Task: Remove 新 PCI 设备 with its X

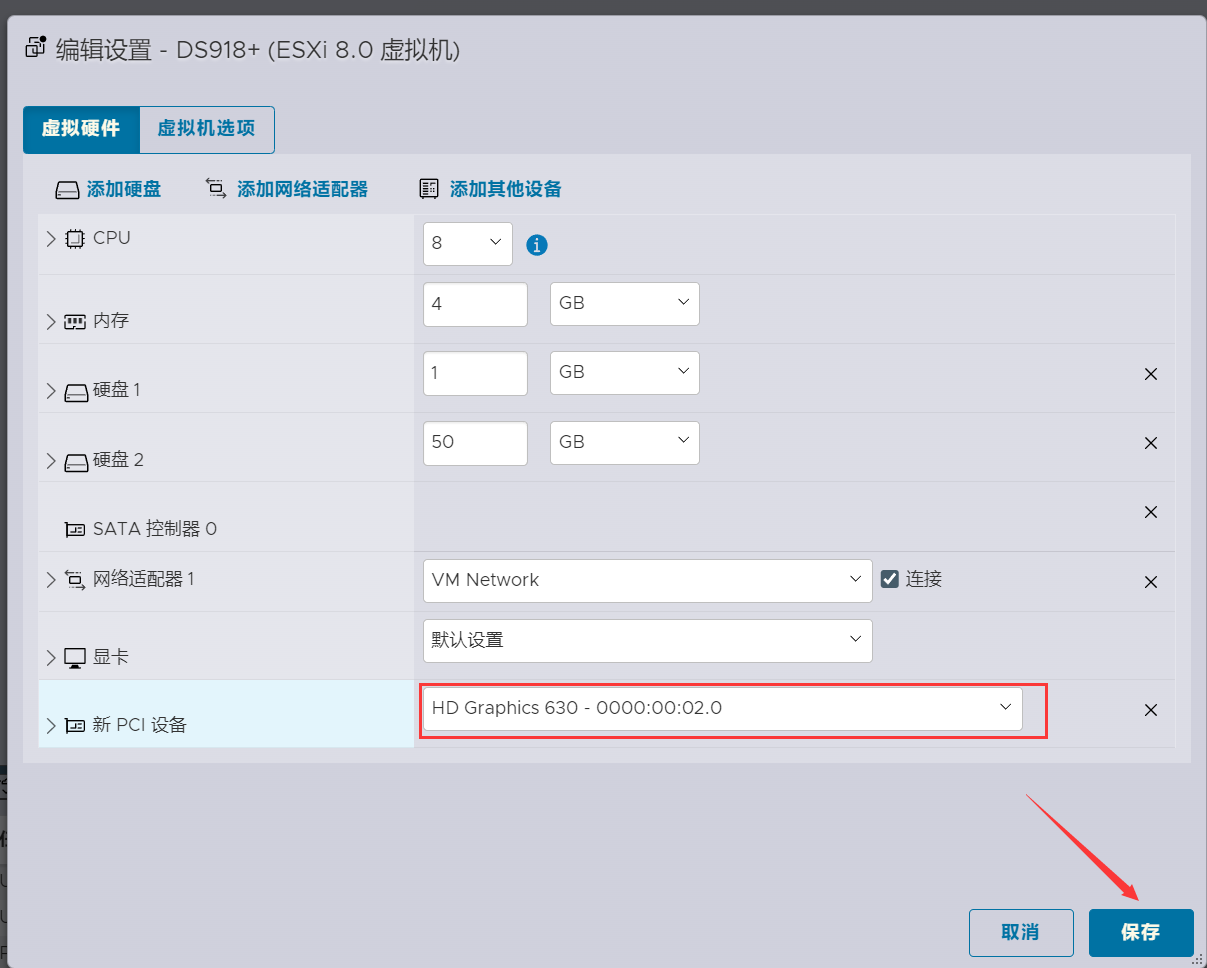Action: click(1151, 710)
